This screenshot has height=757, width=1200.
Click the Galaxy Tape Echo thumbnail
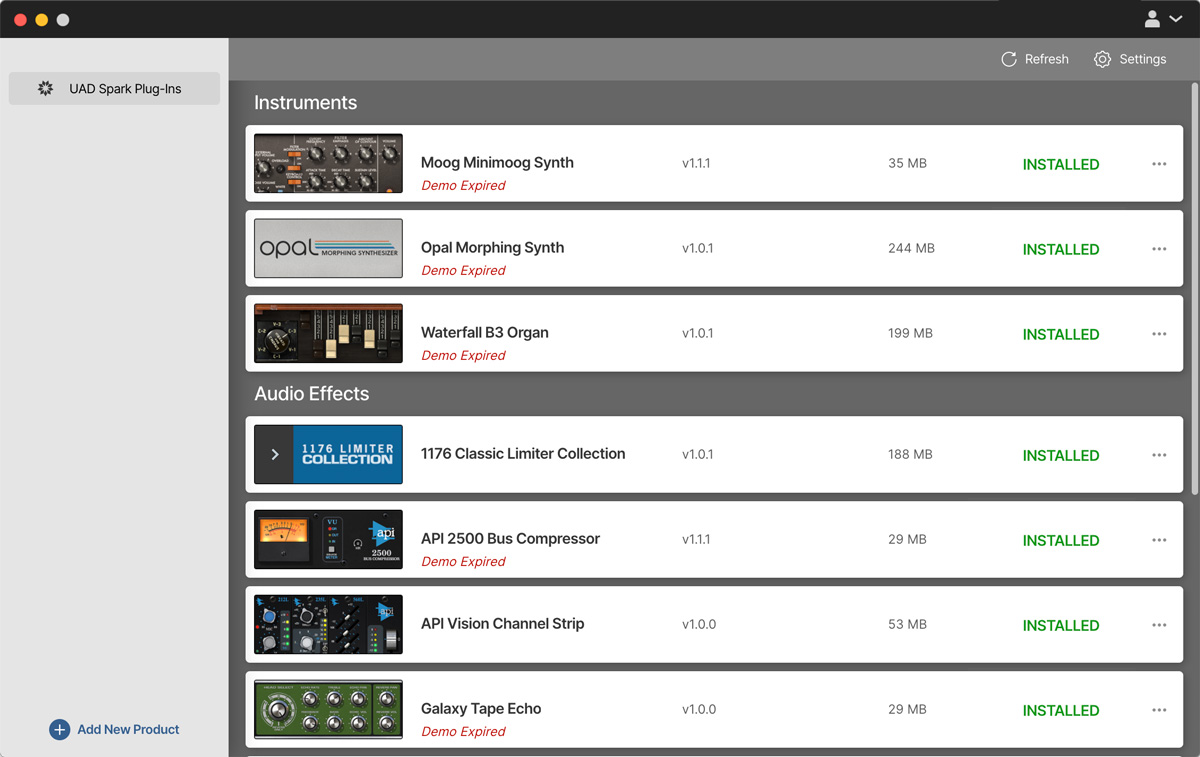click(328, 709)
